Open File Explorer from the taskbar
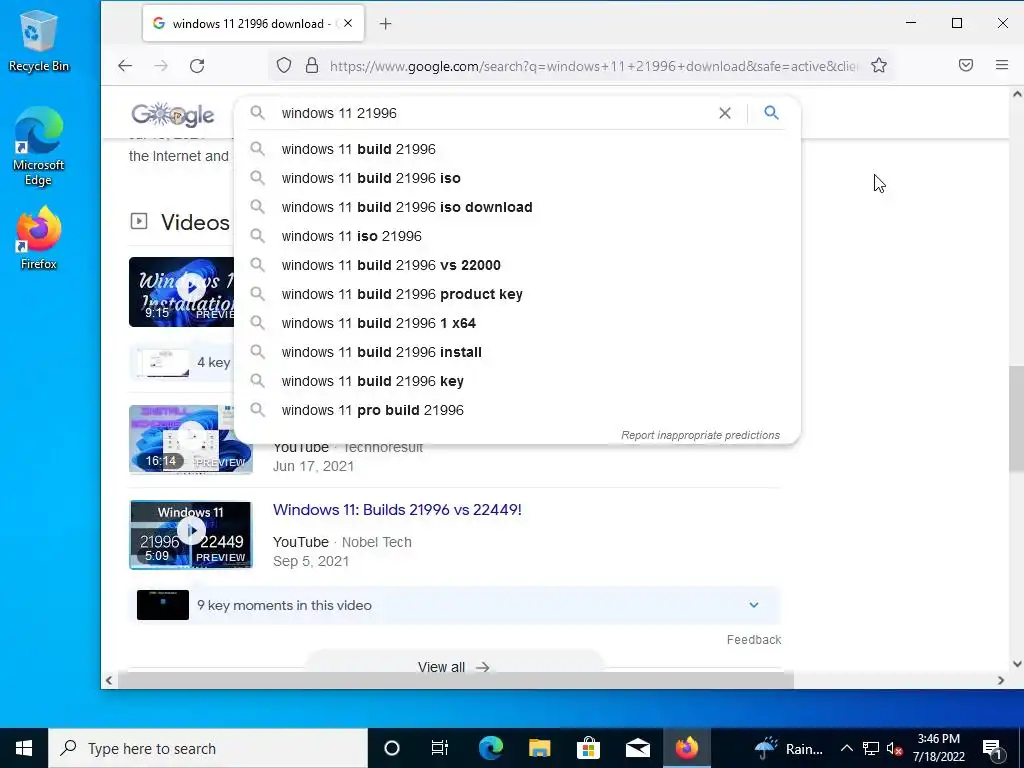 [x=539, y=748]
